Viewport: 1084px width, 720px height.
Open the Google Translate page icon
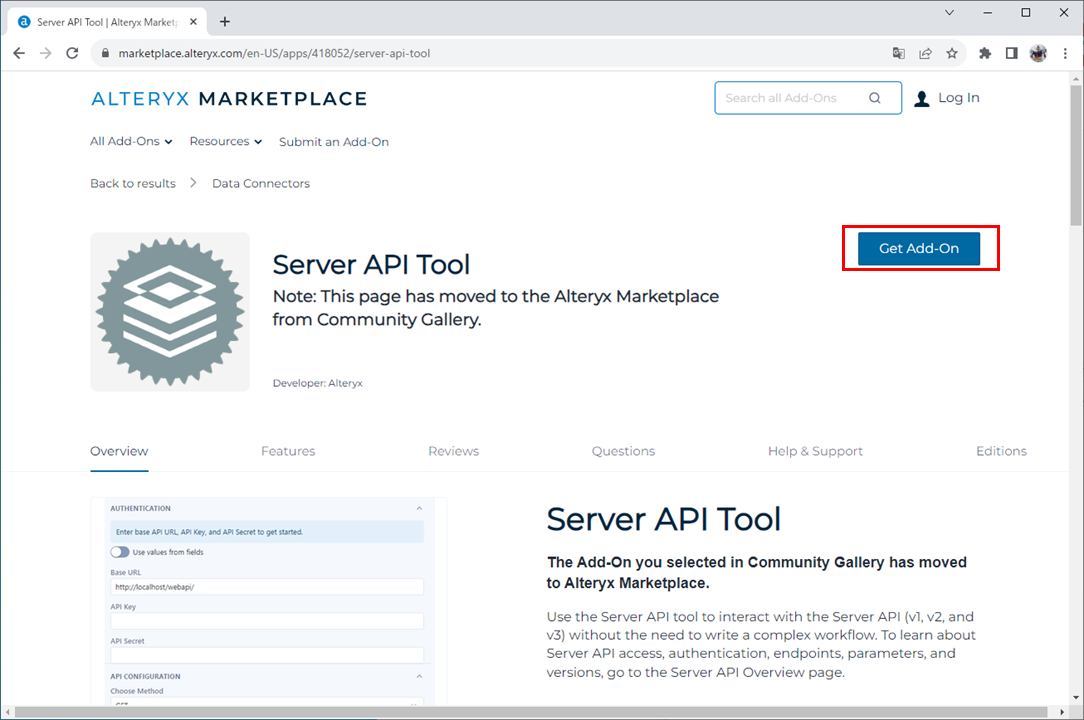point(899,53)
